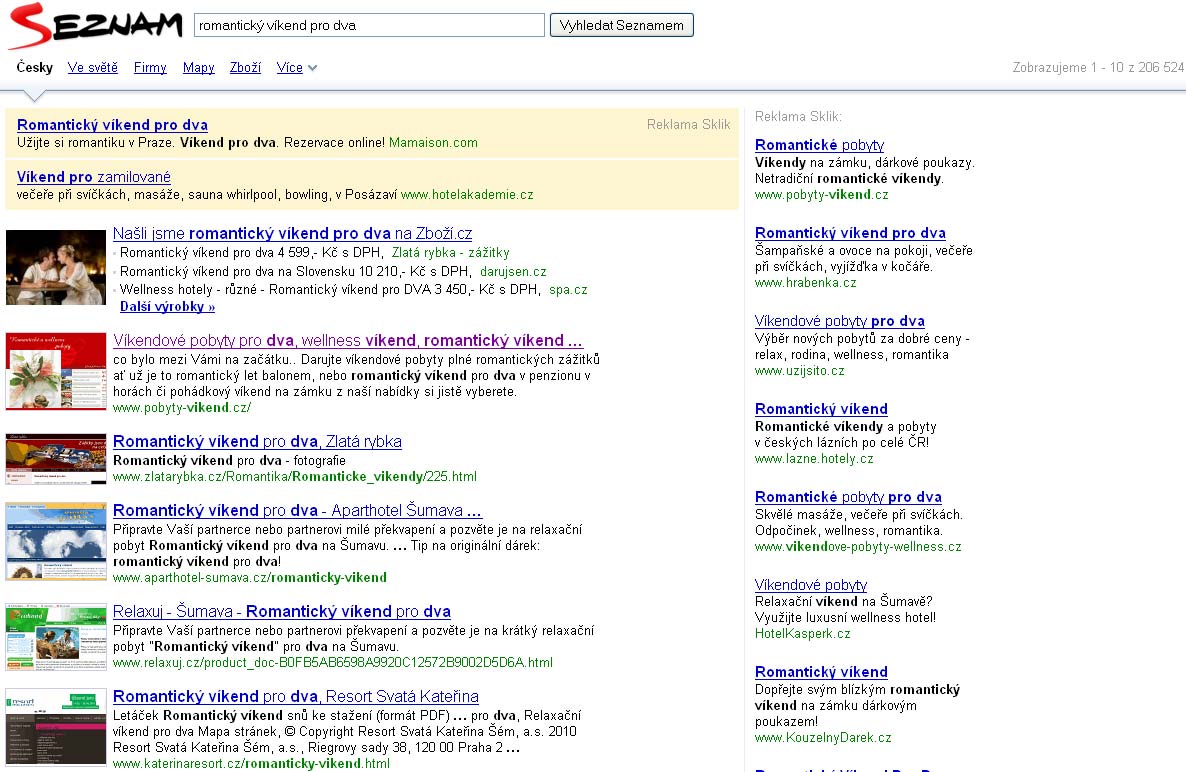
Task: Open 'Romantický víkend pro dva - Aparthotel Šumava' result
Action: click(x=297, y=510)
